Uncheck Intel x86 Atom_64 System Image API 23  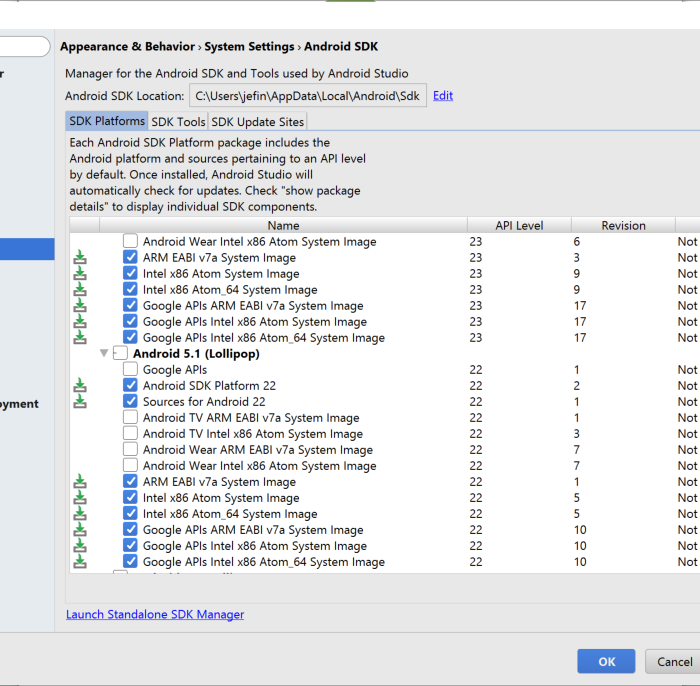tap(130, 289)
